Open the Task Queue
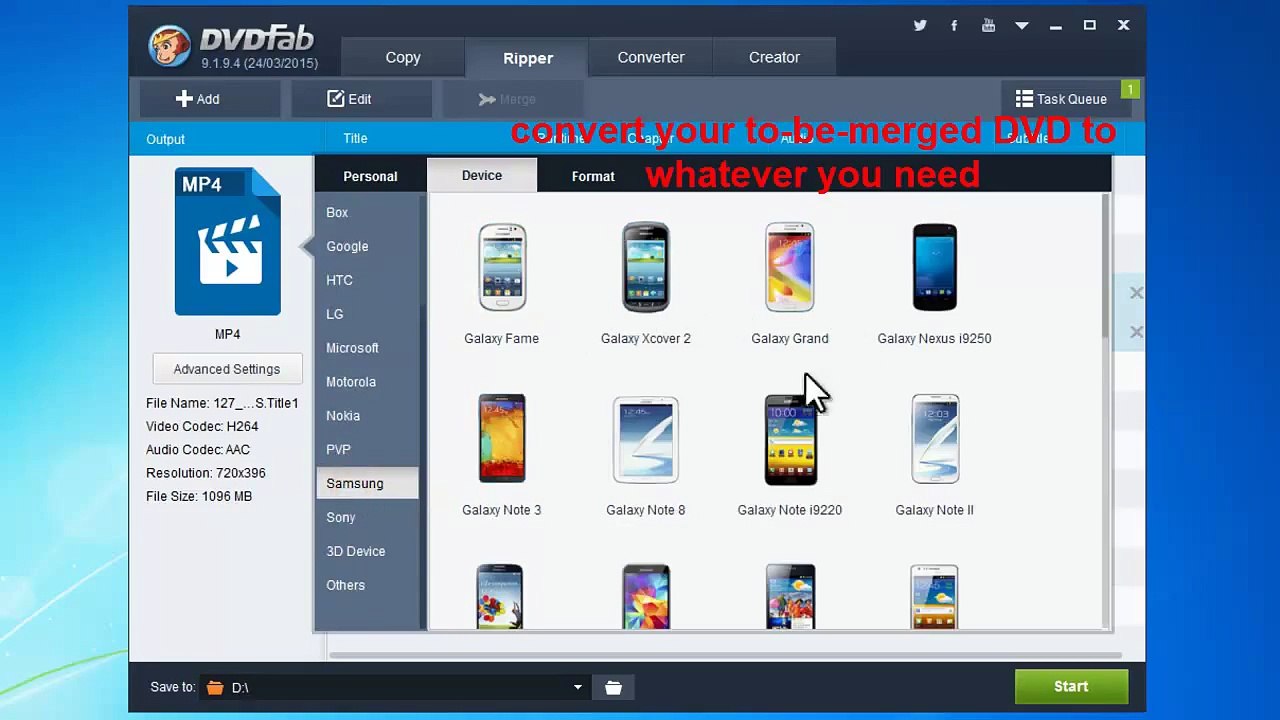This screenshot has height=720, width=1280. pos(1061,99)
